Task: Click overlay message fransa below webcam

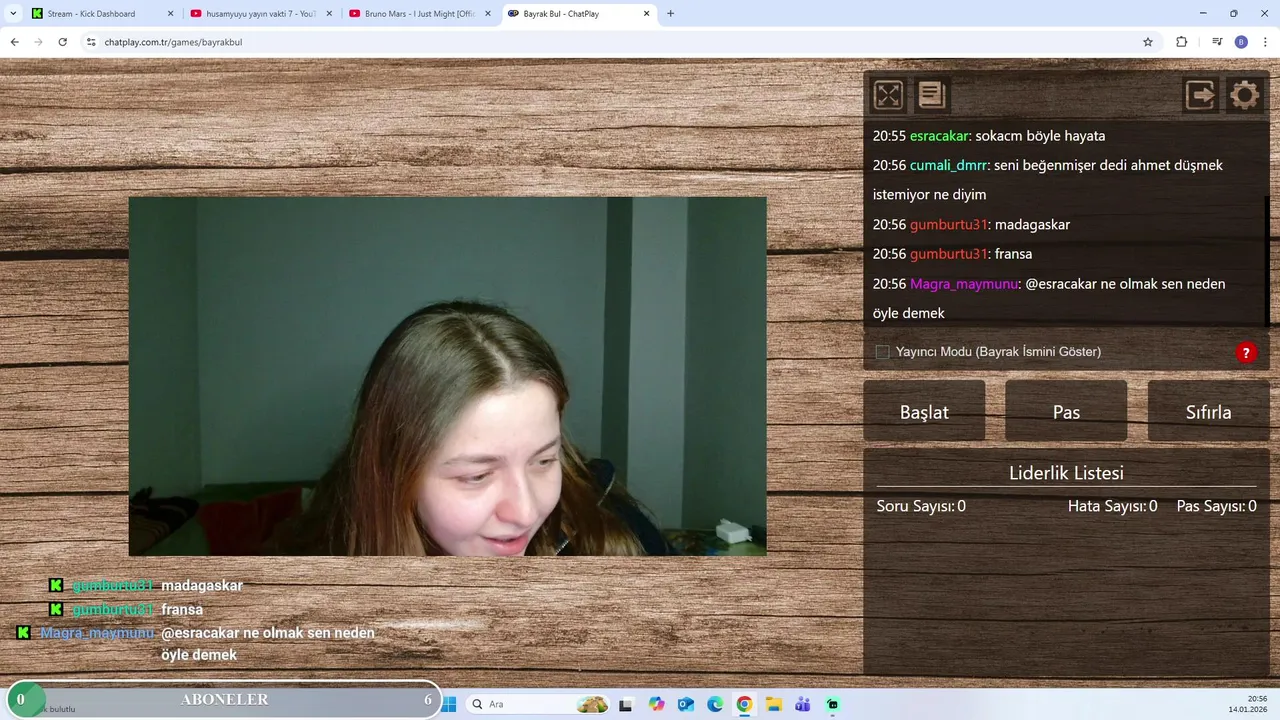Action: pyautogui.click(x=182, y=610)
